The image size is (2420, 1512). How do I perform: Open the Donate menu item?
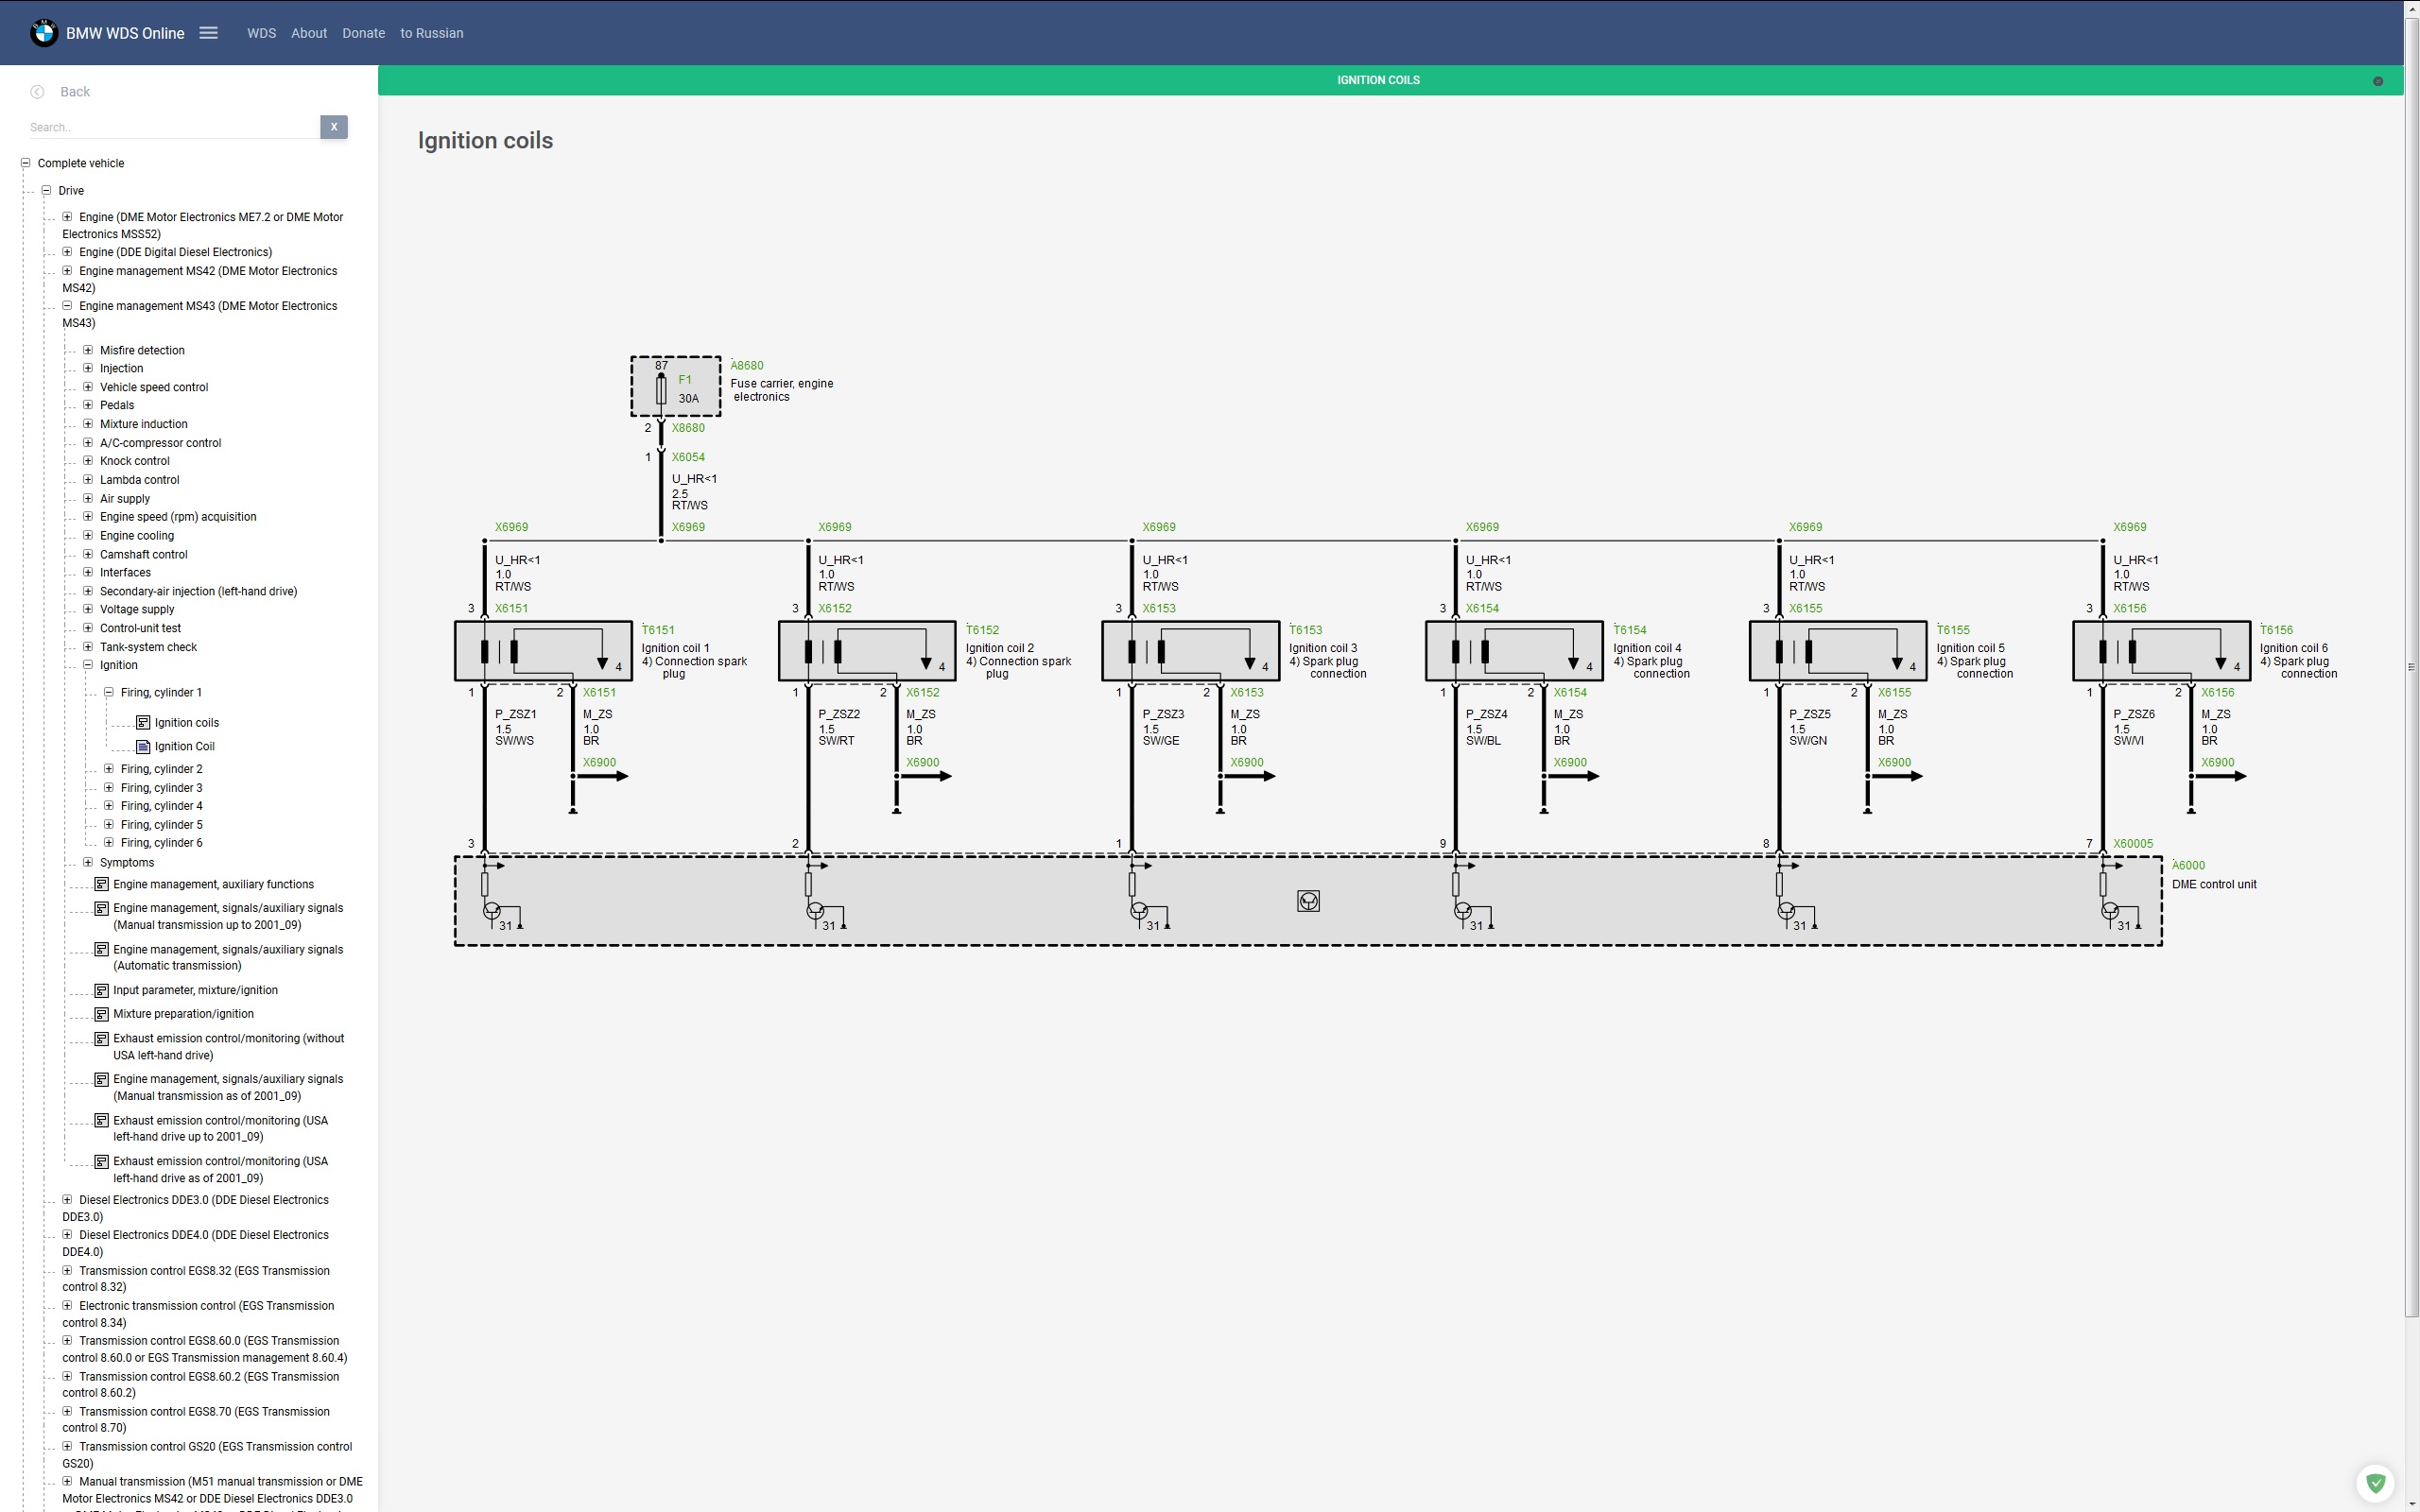pyautogui.click(x=363, y=33)
